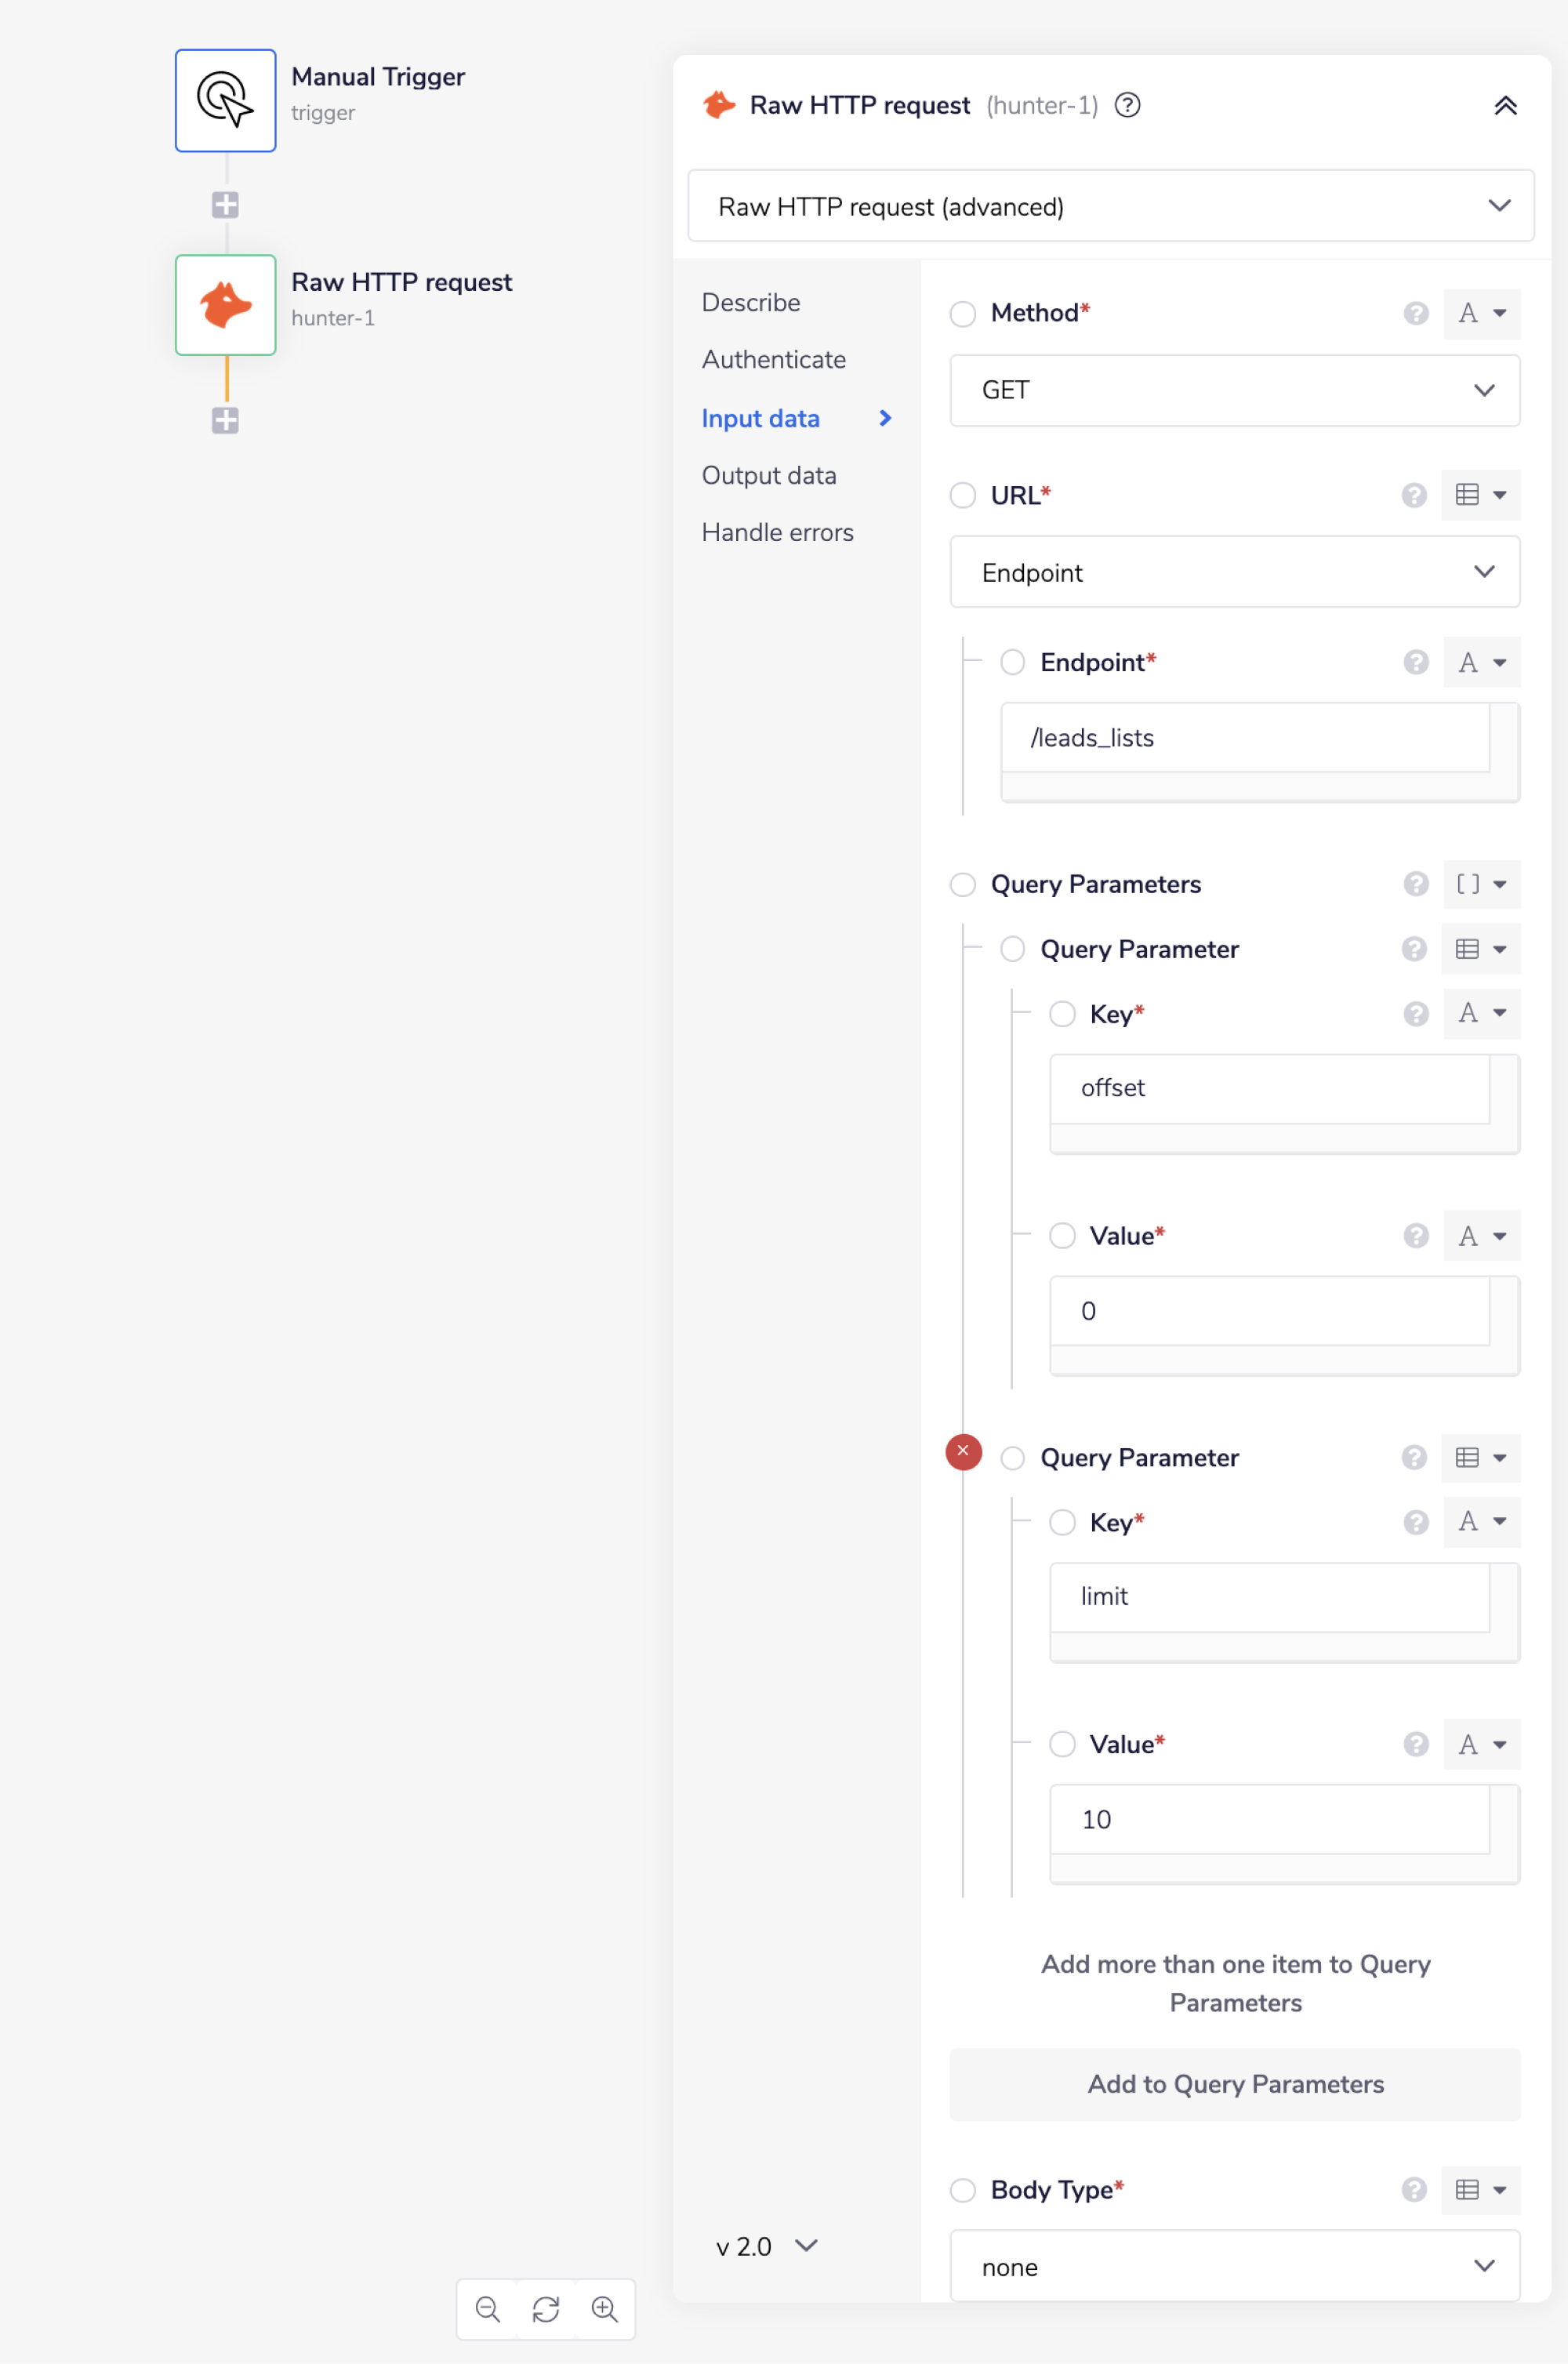This screenshot has width=1568, height=2364.
Task: Select the Hunter fox node icon
Action: pyautogui.click(x=225, y=305)
